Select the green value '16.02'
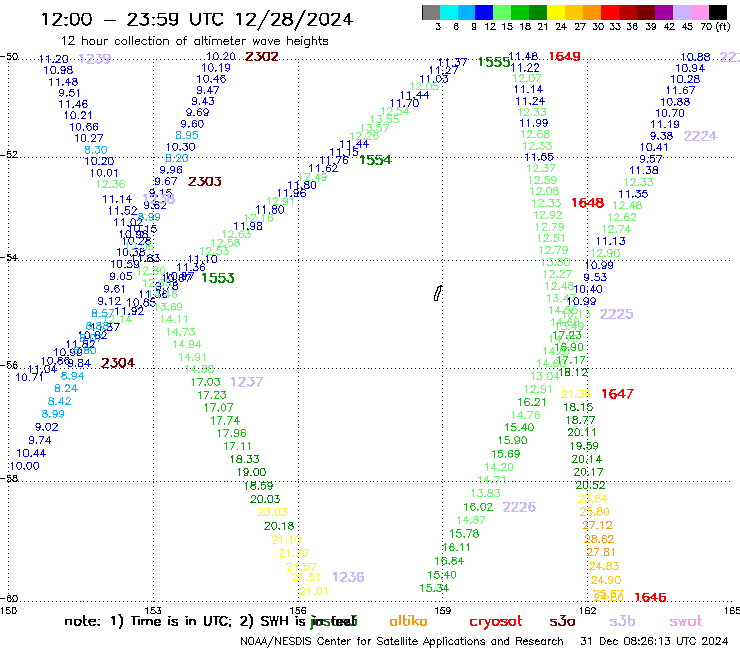This screenshot has height=650, width=740. [478, 507]
